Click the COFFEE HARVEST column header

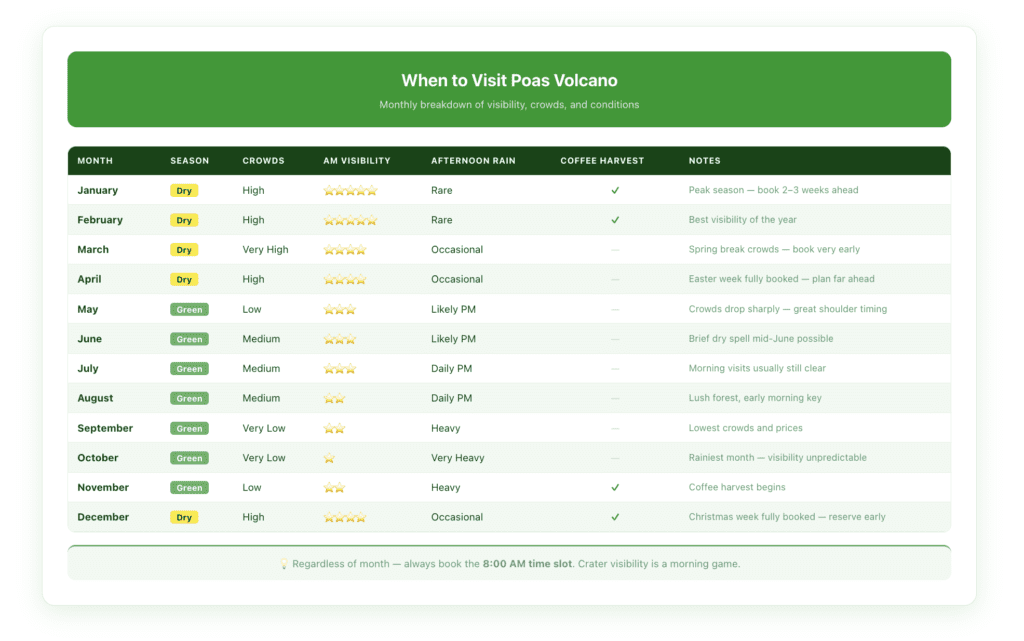[x=601, y=160]
